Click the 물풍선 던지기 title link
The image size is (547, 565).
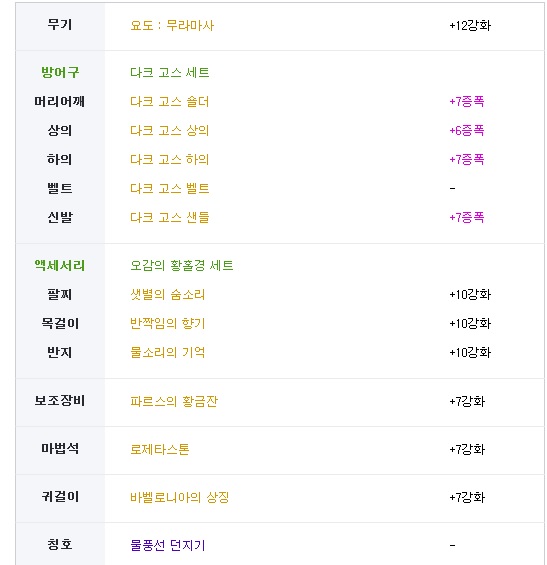pyautogui.click(x=168, y=545)
